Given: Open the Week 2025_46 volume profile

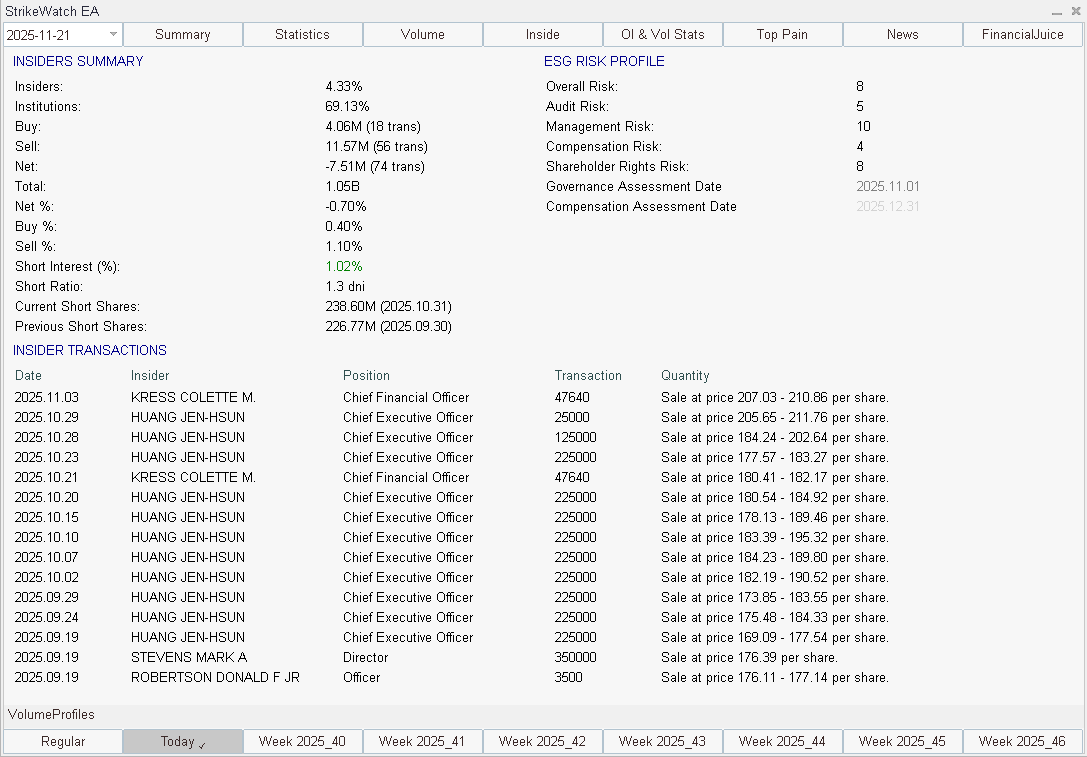Looking at the screenshot, I should (x=1022, y=741).
